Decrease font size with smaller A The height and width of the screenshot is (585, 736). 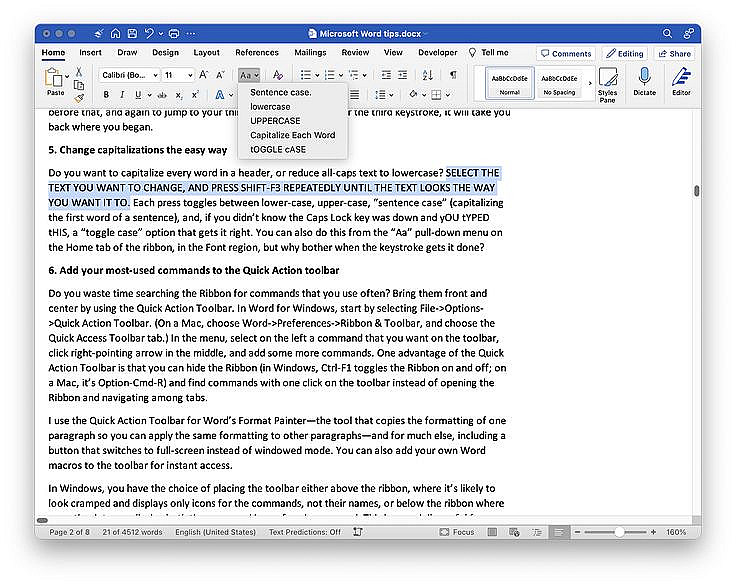coord(220,75)
